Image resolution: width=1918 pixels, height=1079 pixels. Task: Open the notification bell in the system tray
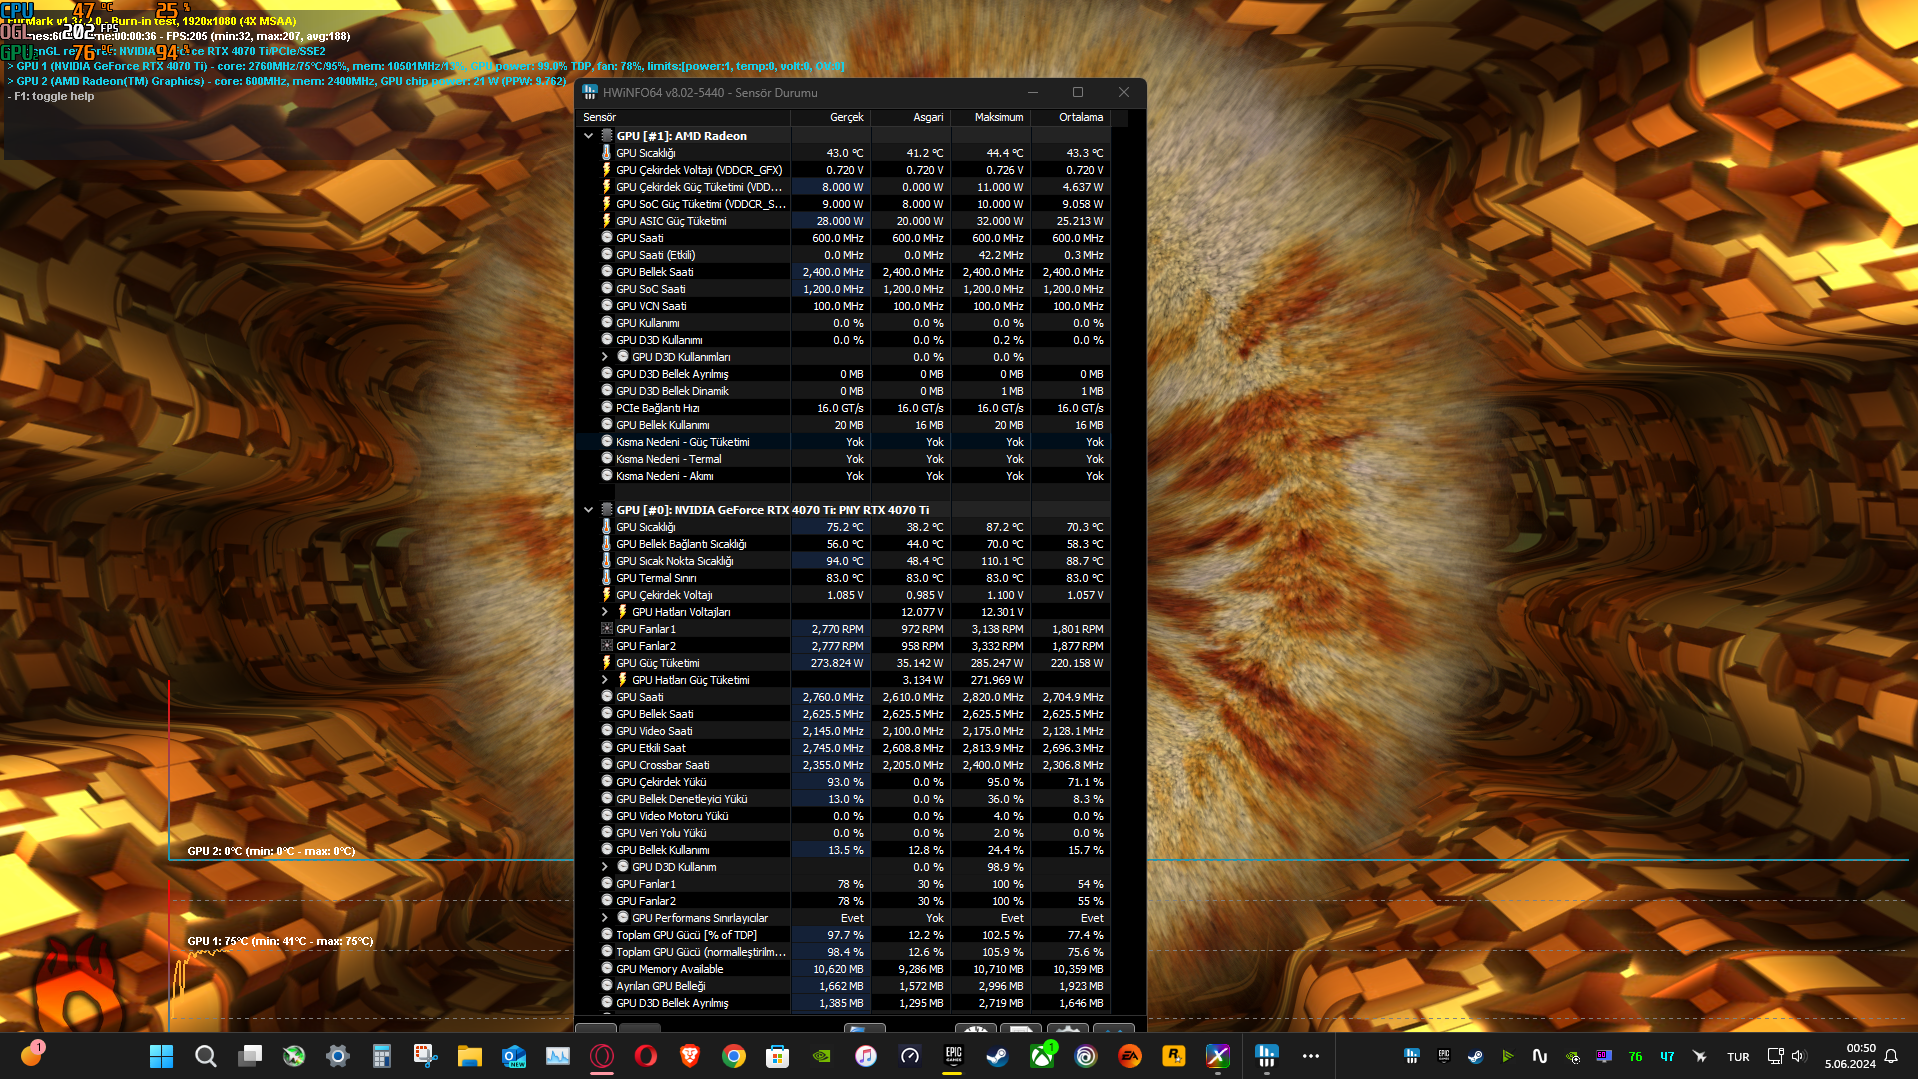[x=1891, y=1056]
